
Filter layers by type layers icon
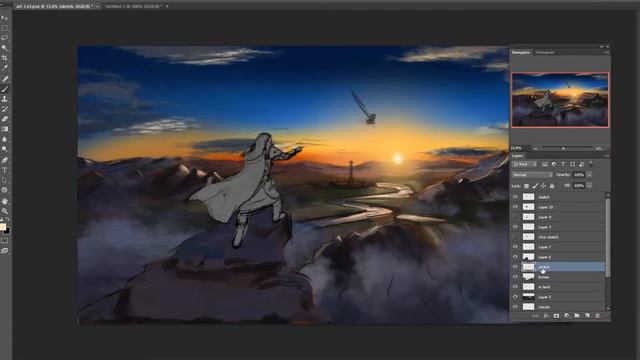(563, 164)
